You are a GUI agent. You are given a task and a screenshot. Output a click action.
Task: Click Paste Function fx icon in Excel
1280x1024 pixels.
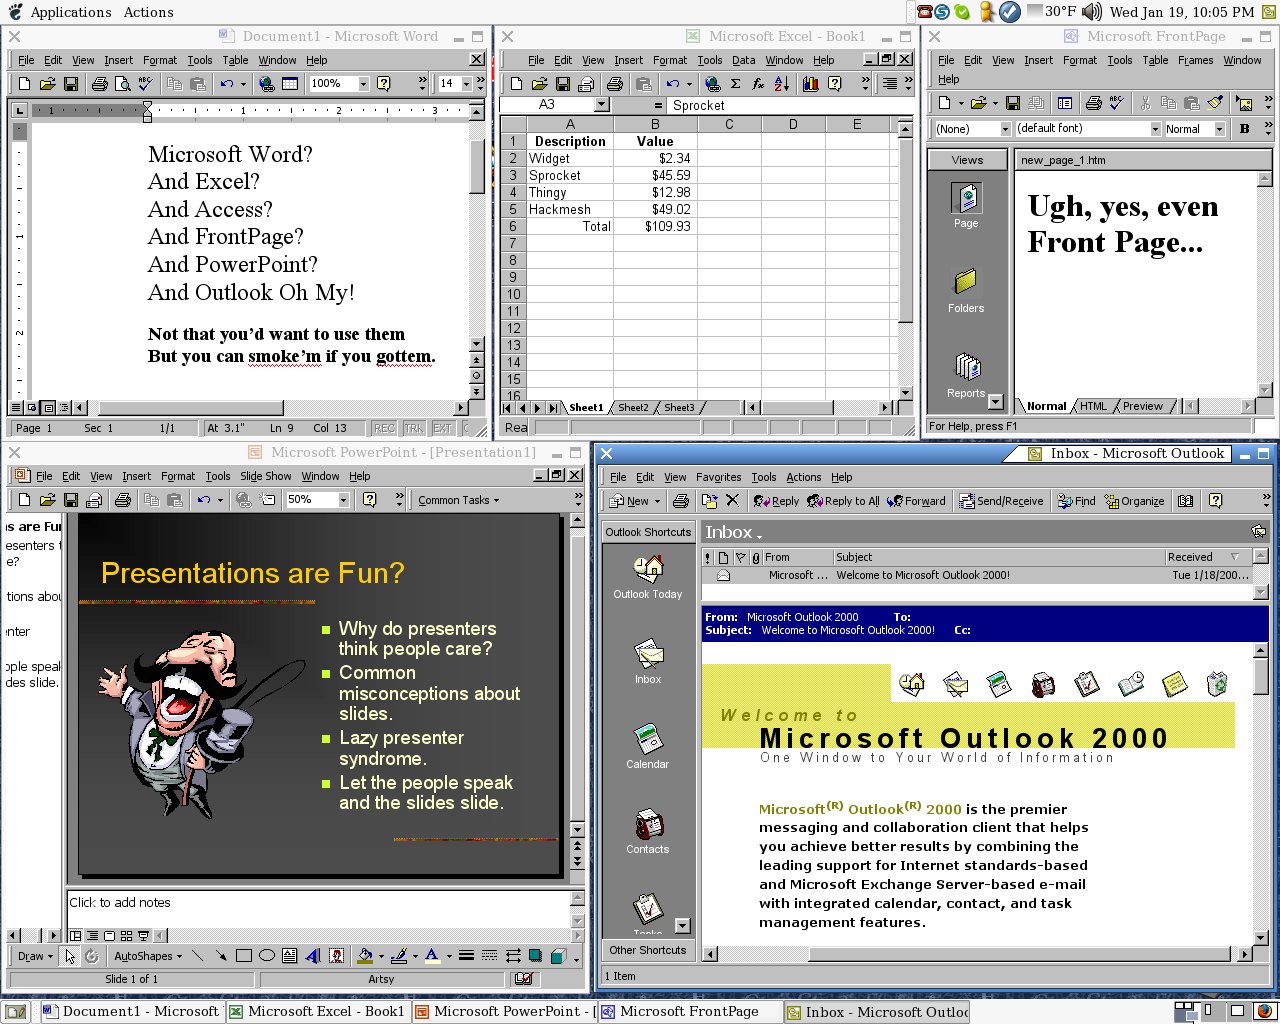tap(758, 84)
